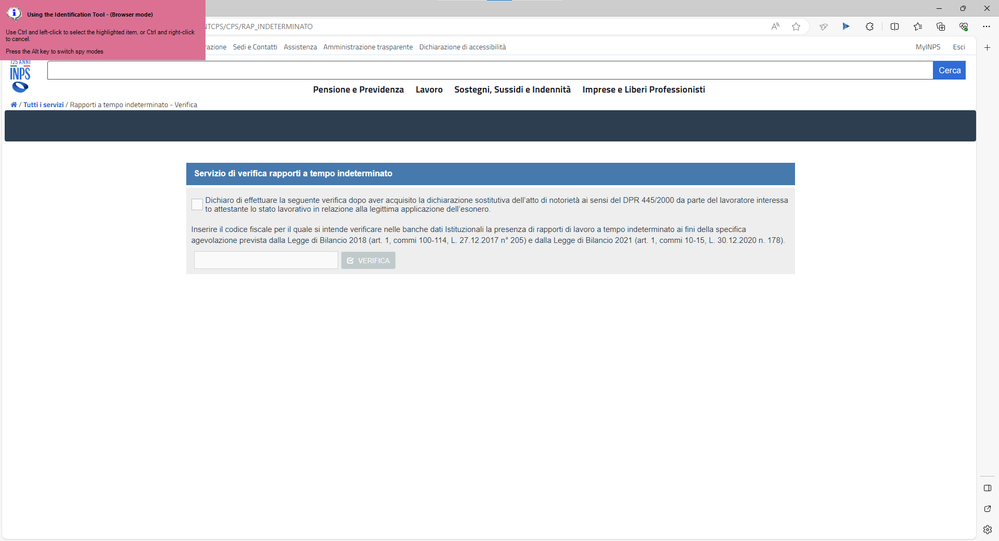
Task: Toggle the split screen icon
Action: [895, 27]
